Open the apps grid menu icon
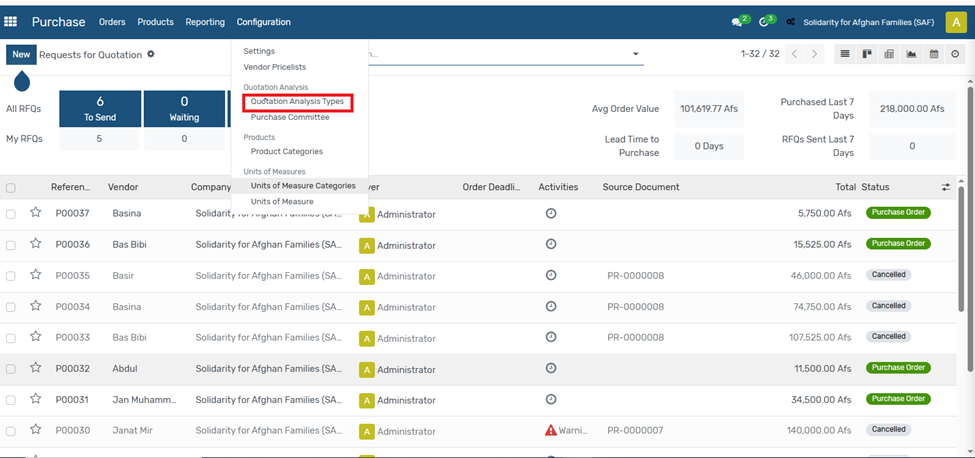Screen dimensions: 975x458 [11, 22]
